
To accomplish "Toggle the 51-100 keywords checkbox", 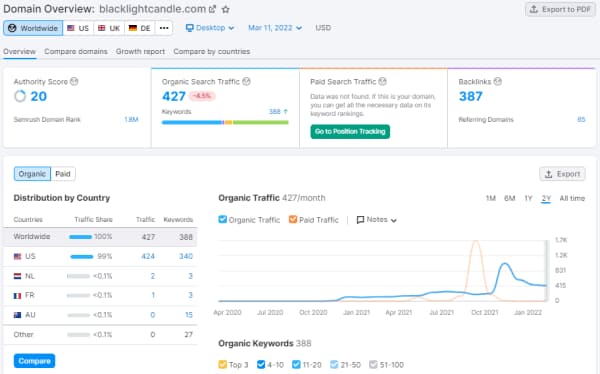I will click(373, 364).
